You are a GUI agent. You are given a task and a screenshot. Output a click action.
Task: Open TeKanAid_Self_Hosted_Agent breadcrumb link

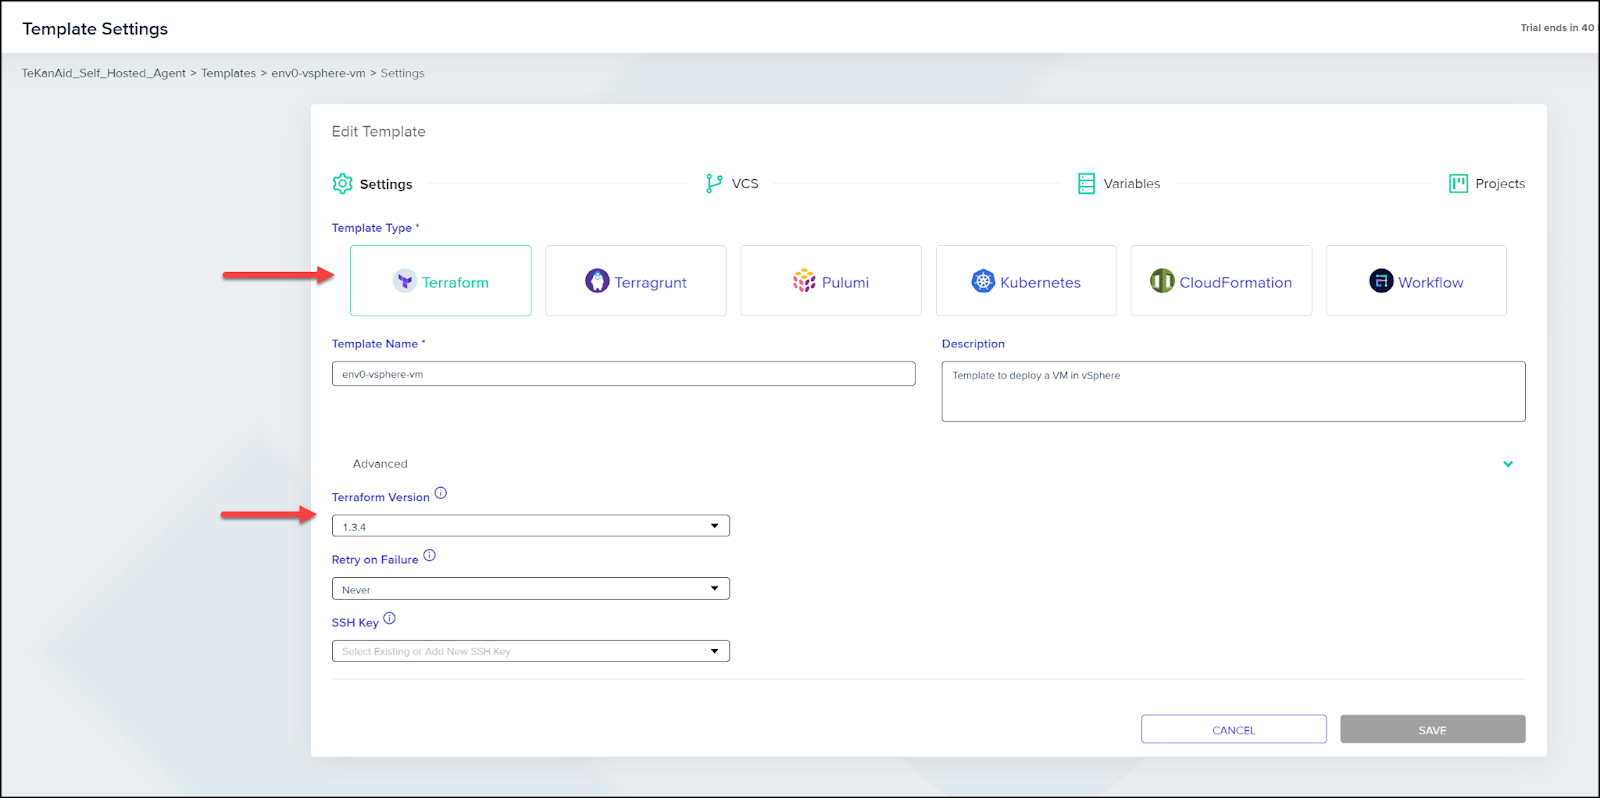pyautogui.click(x=104, y=73)
